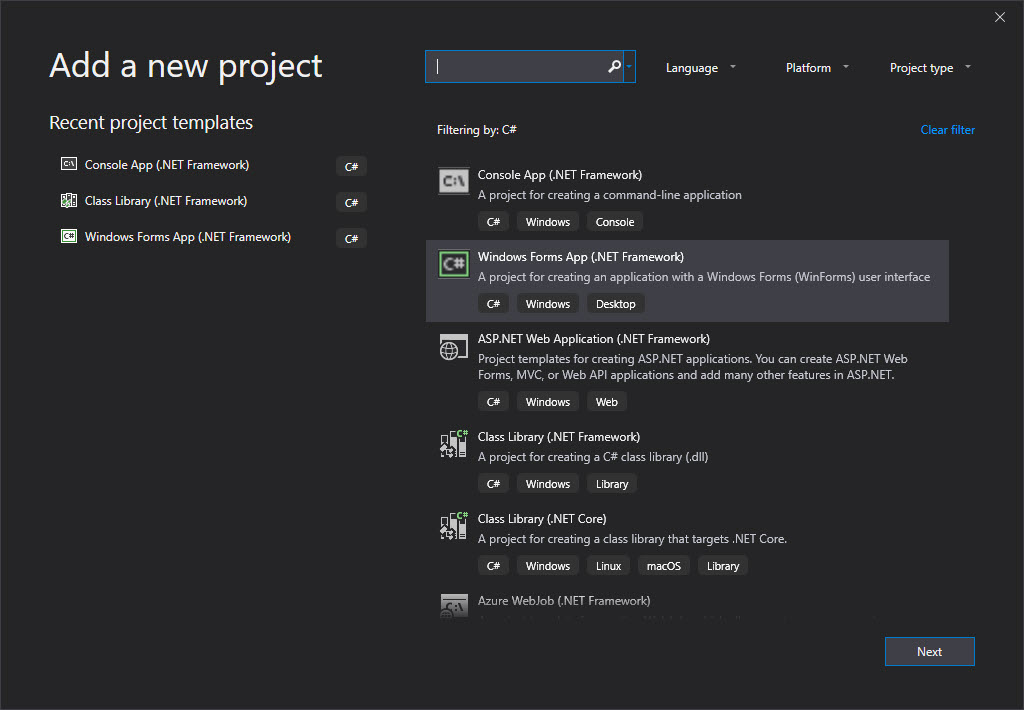Click the description "A project for creating a command-line application"
The height and width of the screenshot is (710, 1024).
pyautogui.click(x=609, y=195)
